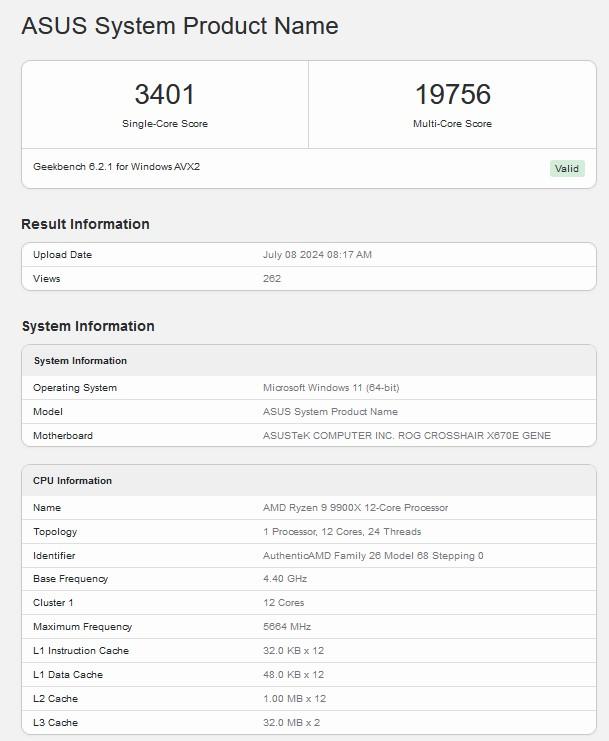Select the AMD Ryzen 9 9900X processor name
This screenshot has height=741, width=609.
point(355,508)
